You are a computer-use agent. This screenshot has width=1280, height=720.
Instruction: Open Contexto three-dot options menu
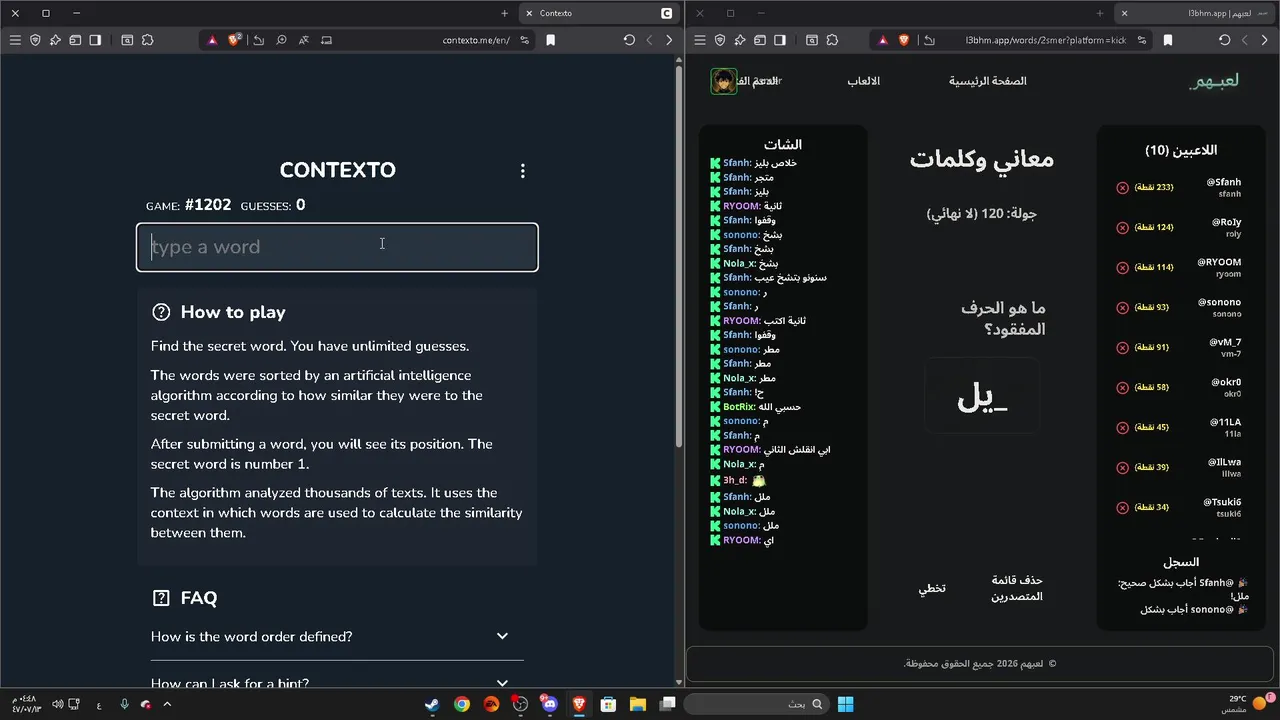[x=522, y=171]
